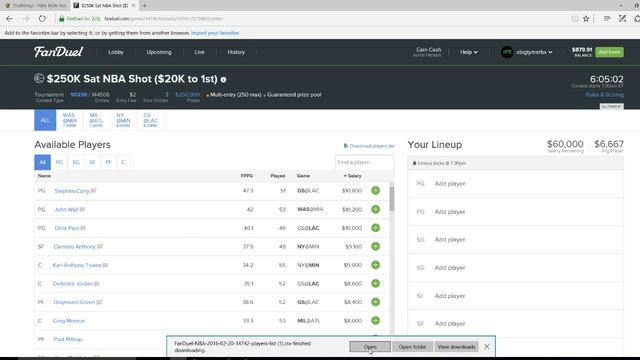Open Carmelo Anthony's news note icon
The width and height of the screenshot is (640, 360).
click(x=100, y=247)
